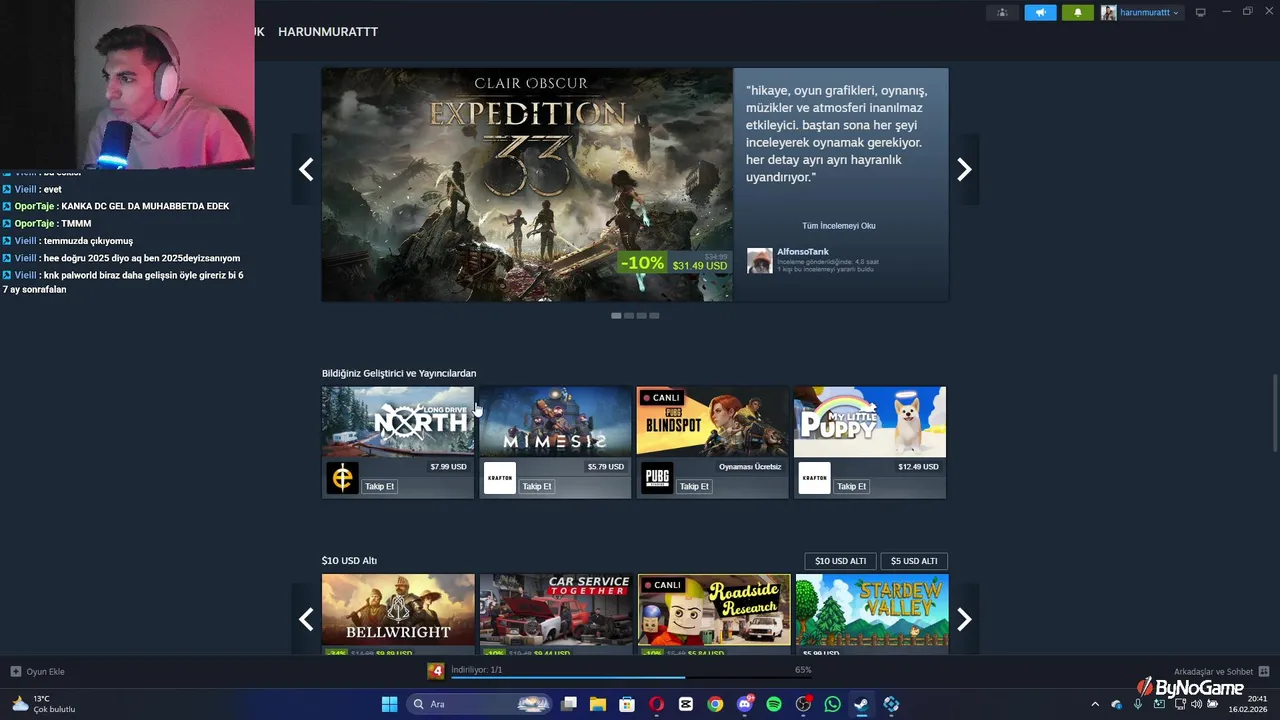The image size is (1280, 720).
Task: Open the Steam taskbar icon
Action: 861,704
